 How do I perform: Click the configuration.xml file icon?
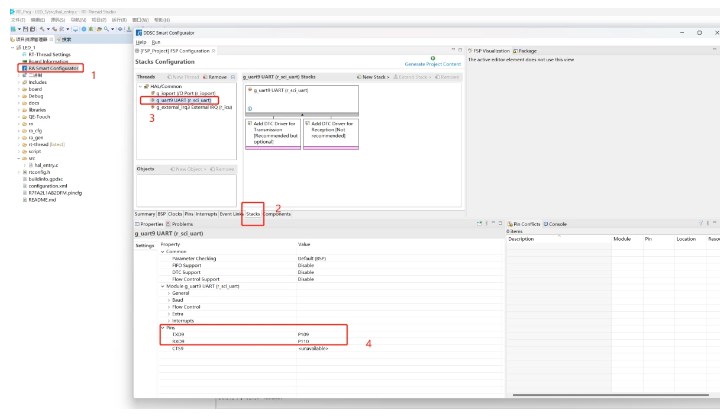click(x=25, y=186)
